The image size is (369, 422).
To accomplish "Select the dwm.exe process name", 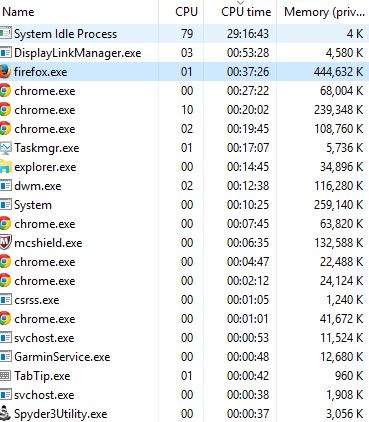I will [38, 186].
